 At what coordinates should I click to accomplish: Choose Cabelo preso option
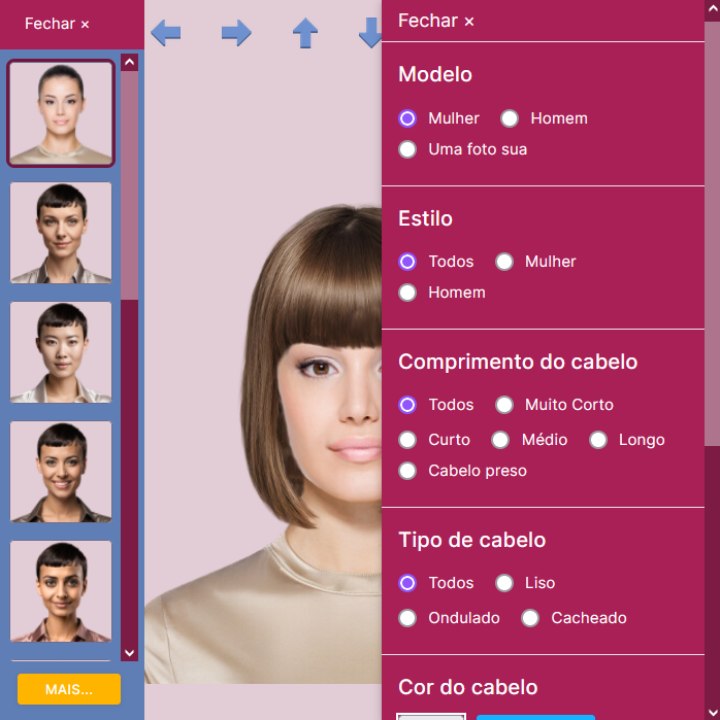[408, 471]
